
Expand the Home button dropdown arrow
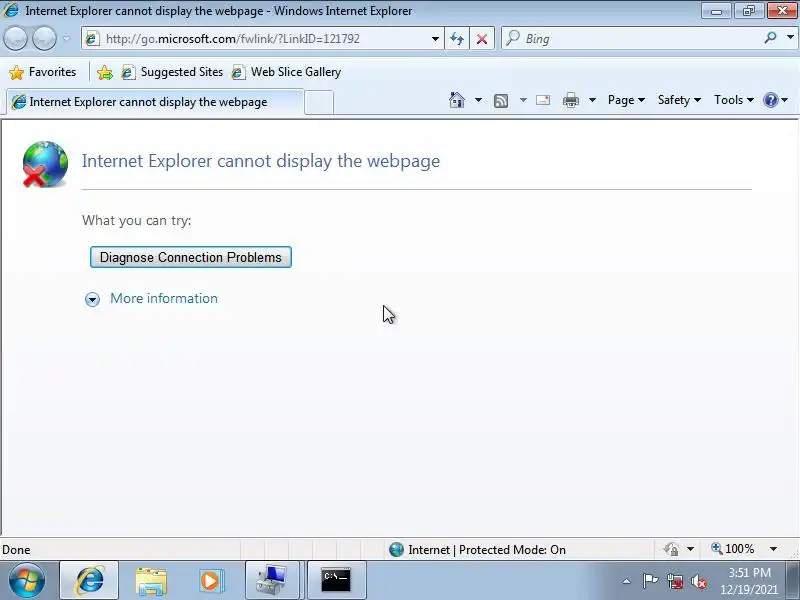tap(478, 100)
